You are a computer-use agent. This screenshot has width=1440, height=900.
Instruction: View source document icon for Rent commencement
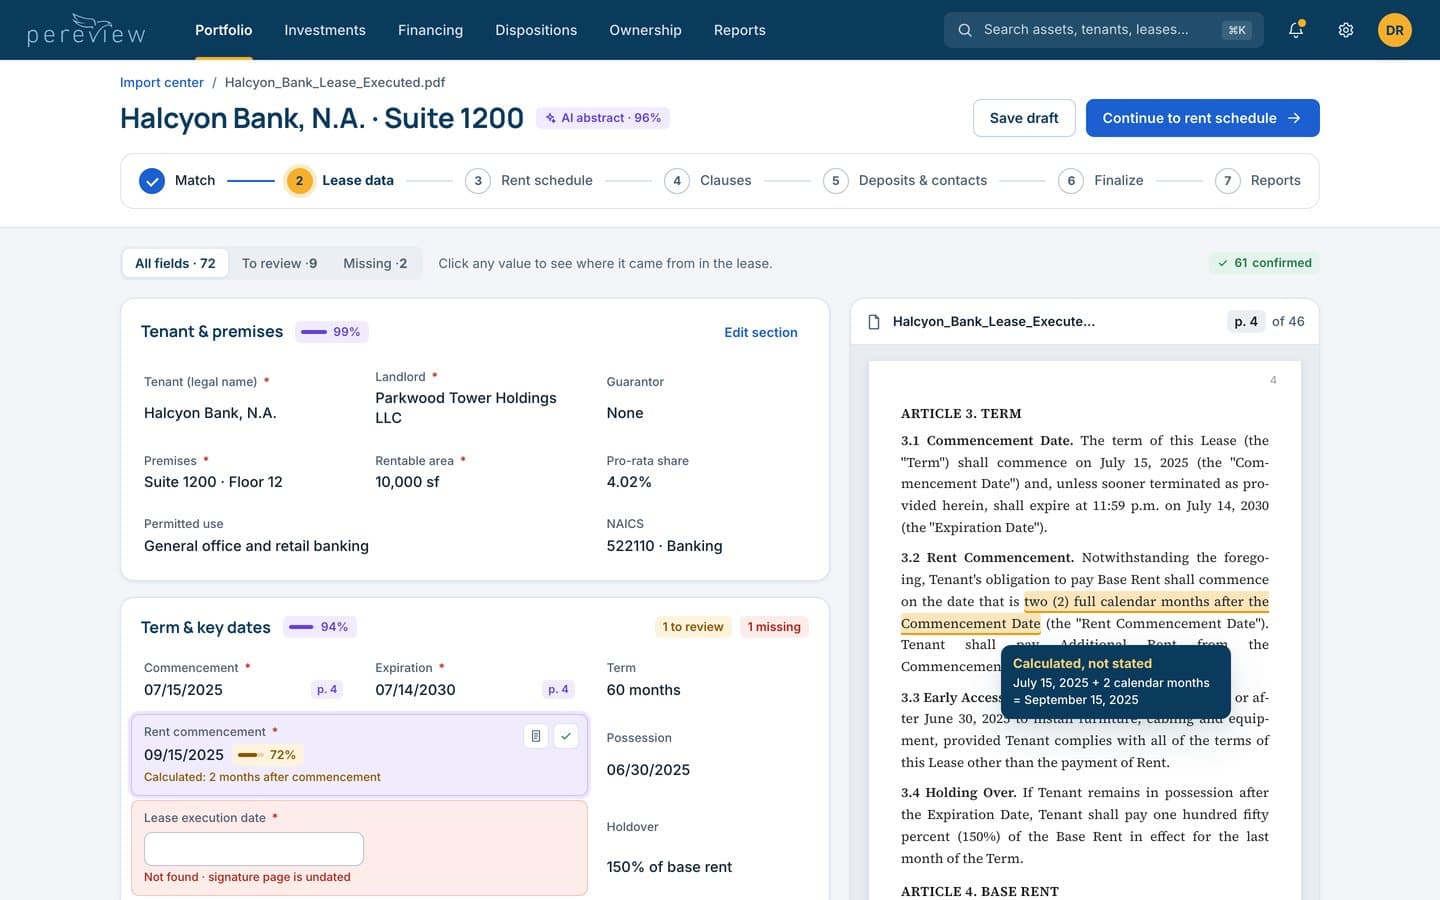(x=536, y=736)
